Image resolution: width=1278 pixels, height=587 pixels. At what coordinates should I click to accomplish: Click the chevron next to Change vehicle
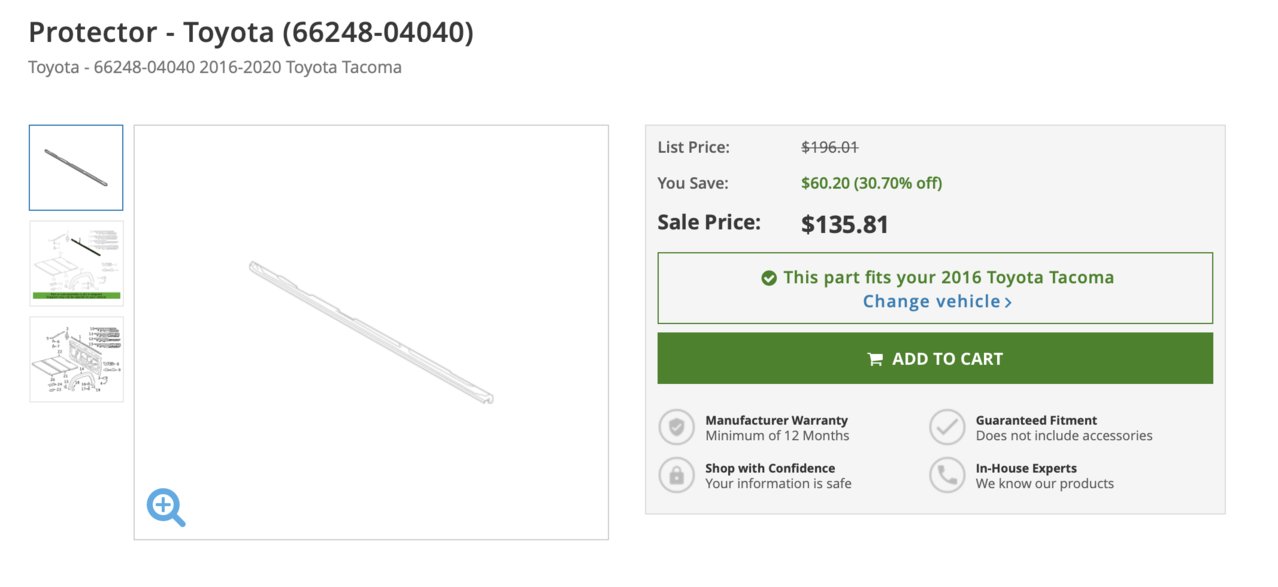pyautogui.click(x=1008, y=302)
